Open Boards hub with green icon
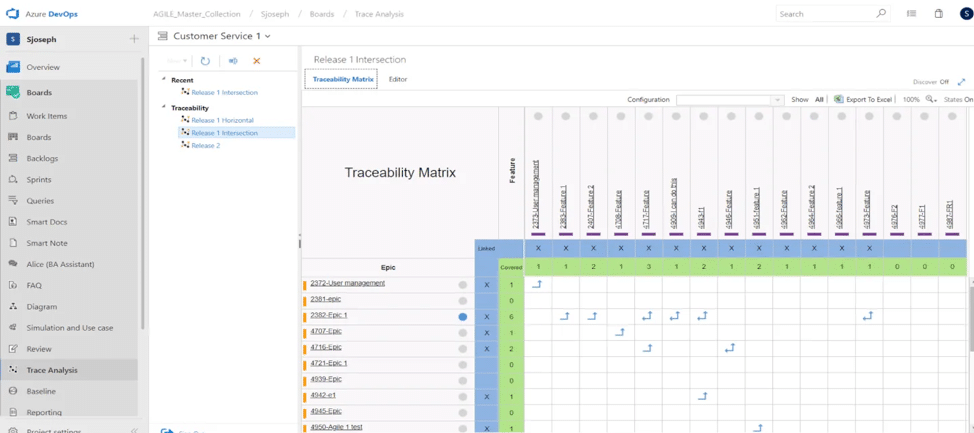974x433 pixels. click(39, 93)
